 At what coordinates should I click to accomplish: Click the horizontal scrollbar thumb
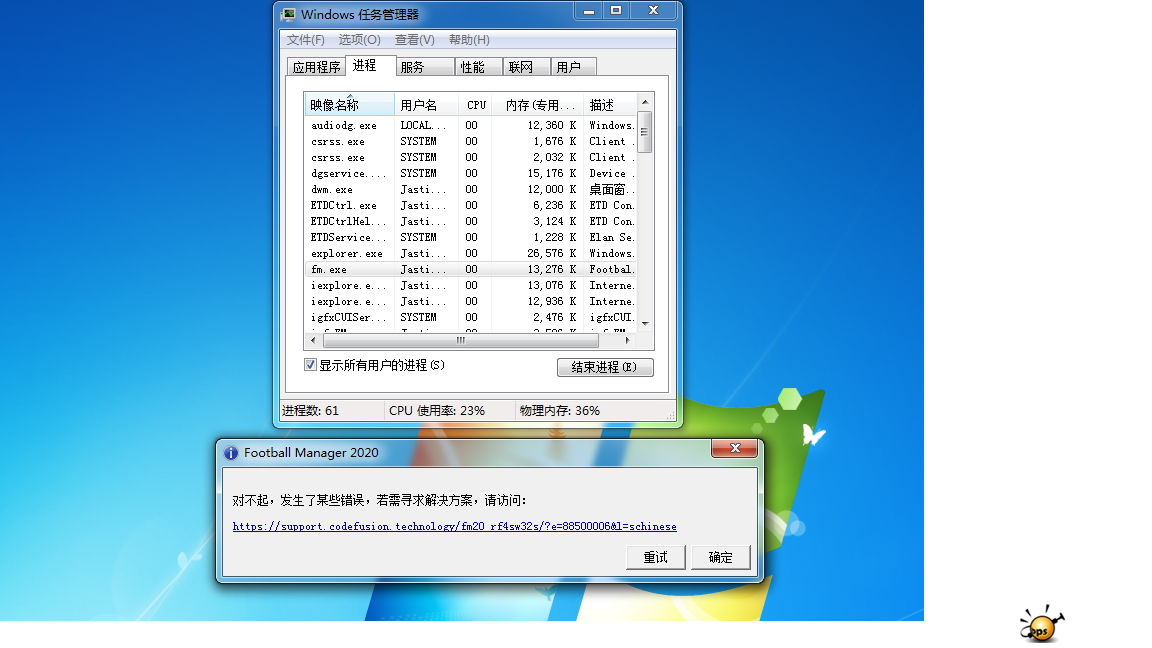click(461, 340)
